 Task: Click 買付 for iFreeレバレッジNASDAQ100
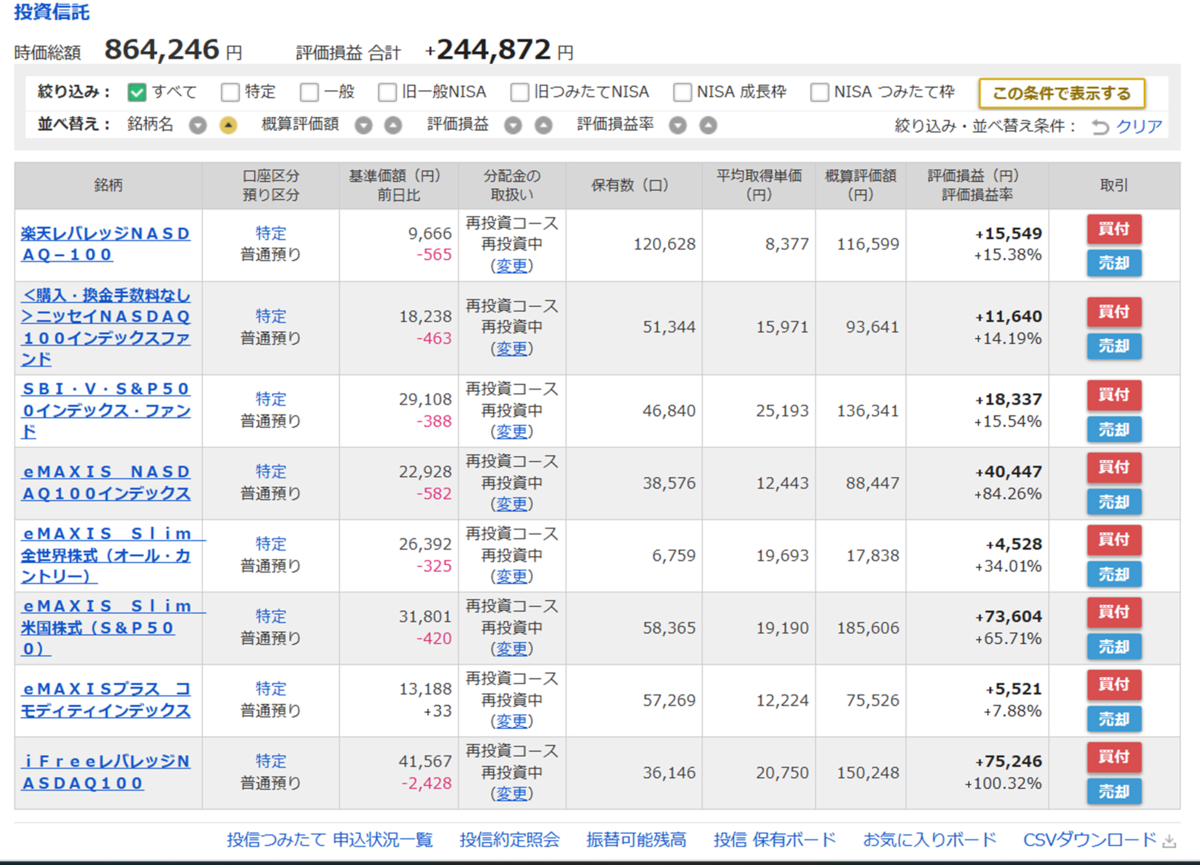pyautogui.click(x=1114, y=757)
